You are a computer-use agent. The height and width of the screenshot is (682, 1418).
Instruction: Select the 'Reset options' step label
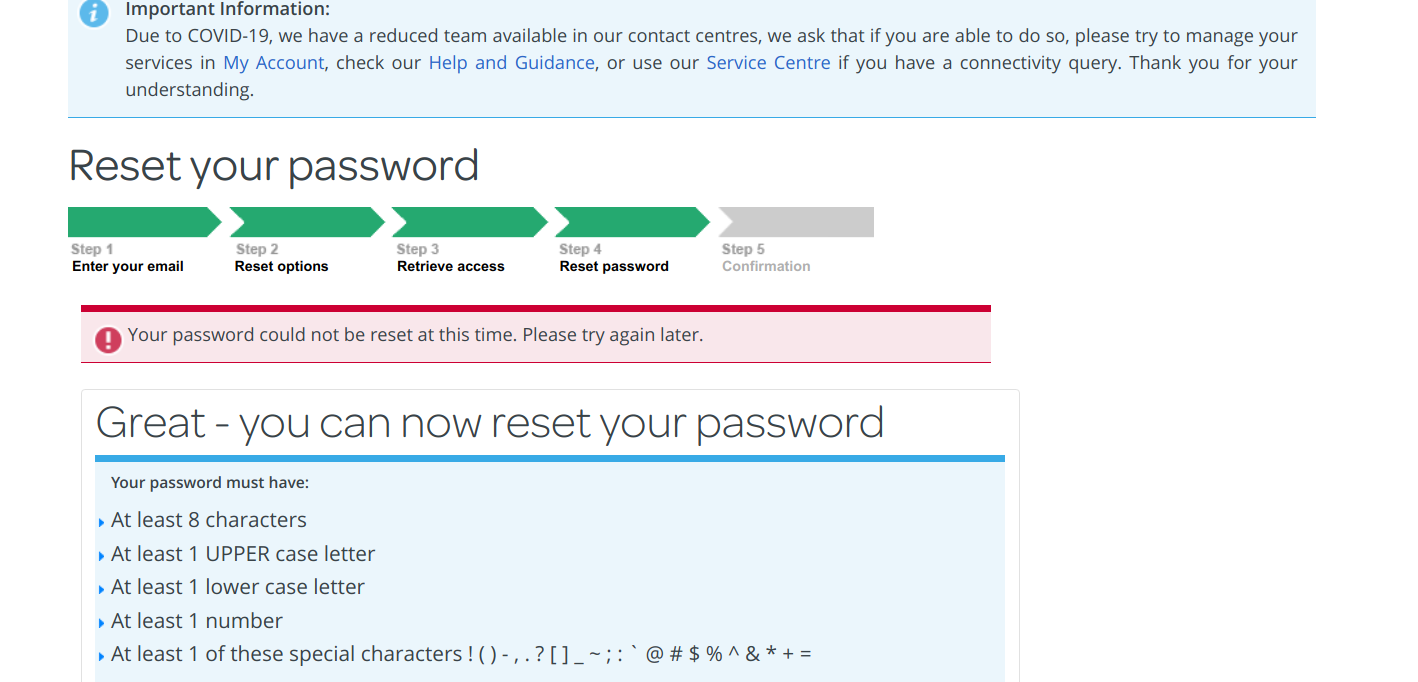281,266
